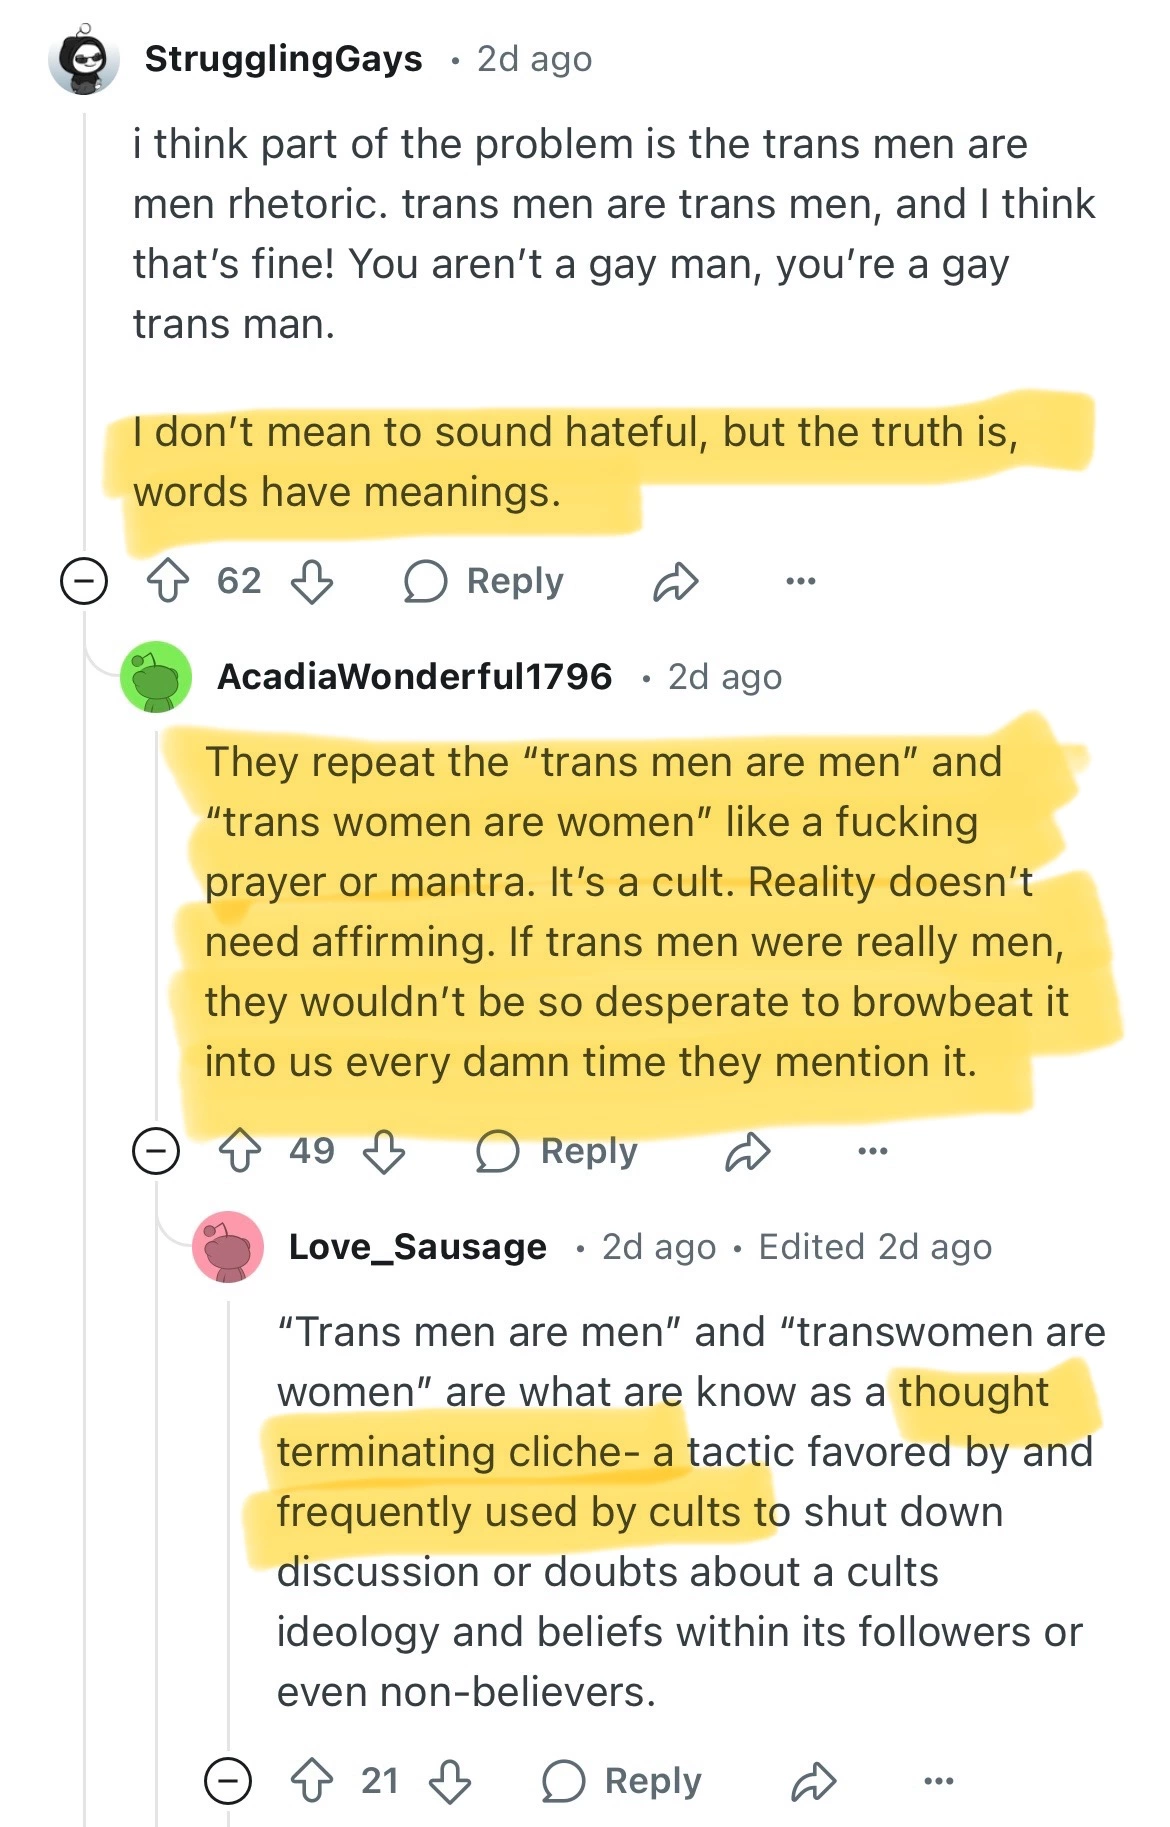
Task: Open more options for StrugglingGays' comment
Action: pyautogui.click(x=800, y=581)
